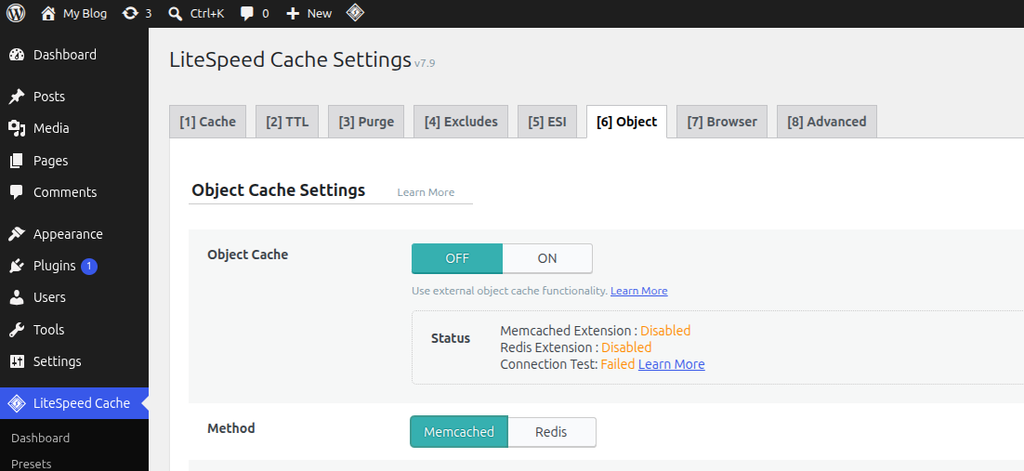Open the Users menu
This screenshot has width=1024, height=471.
[x=50, y=297]
